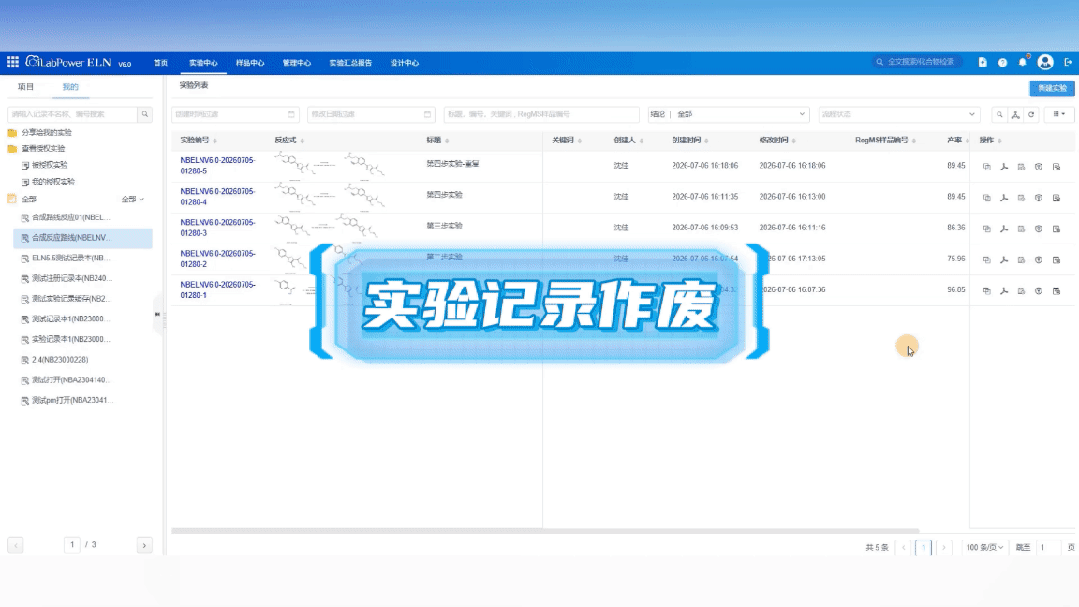Click the cube action icon in row 01280-4

point(1038,198)
